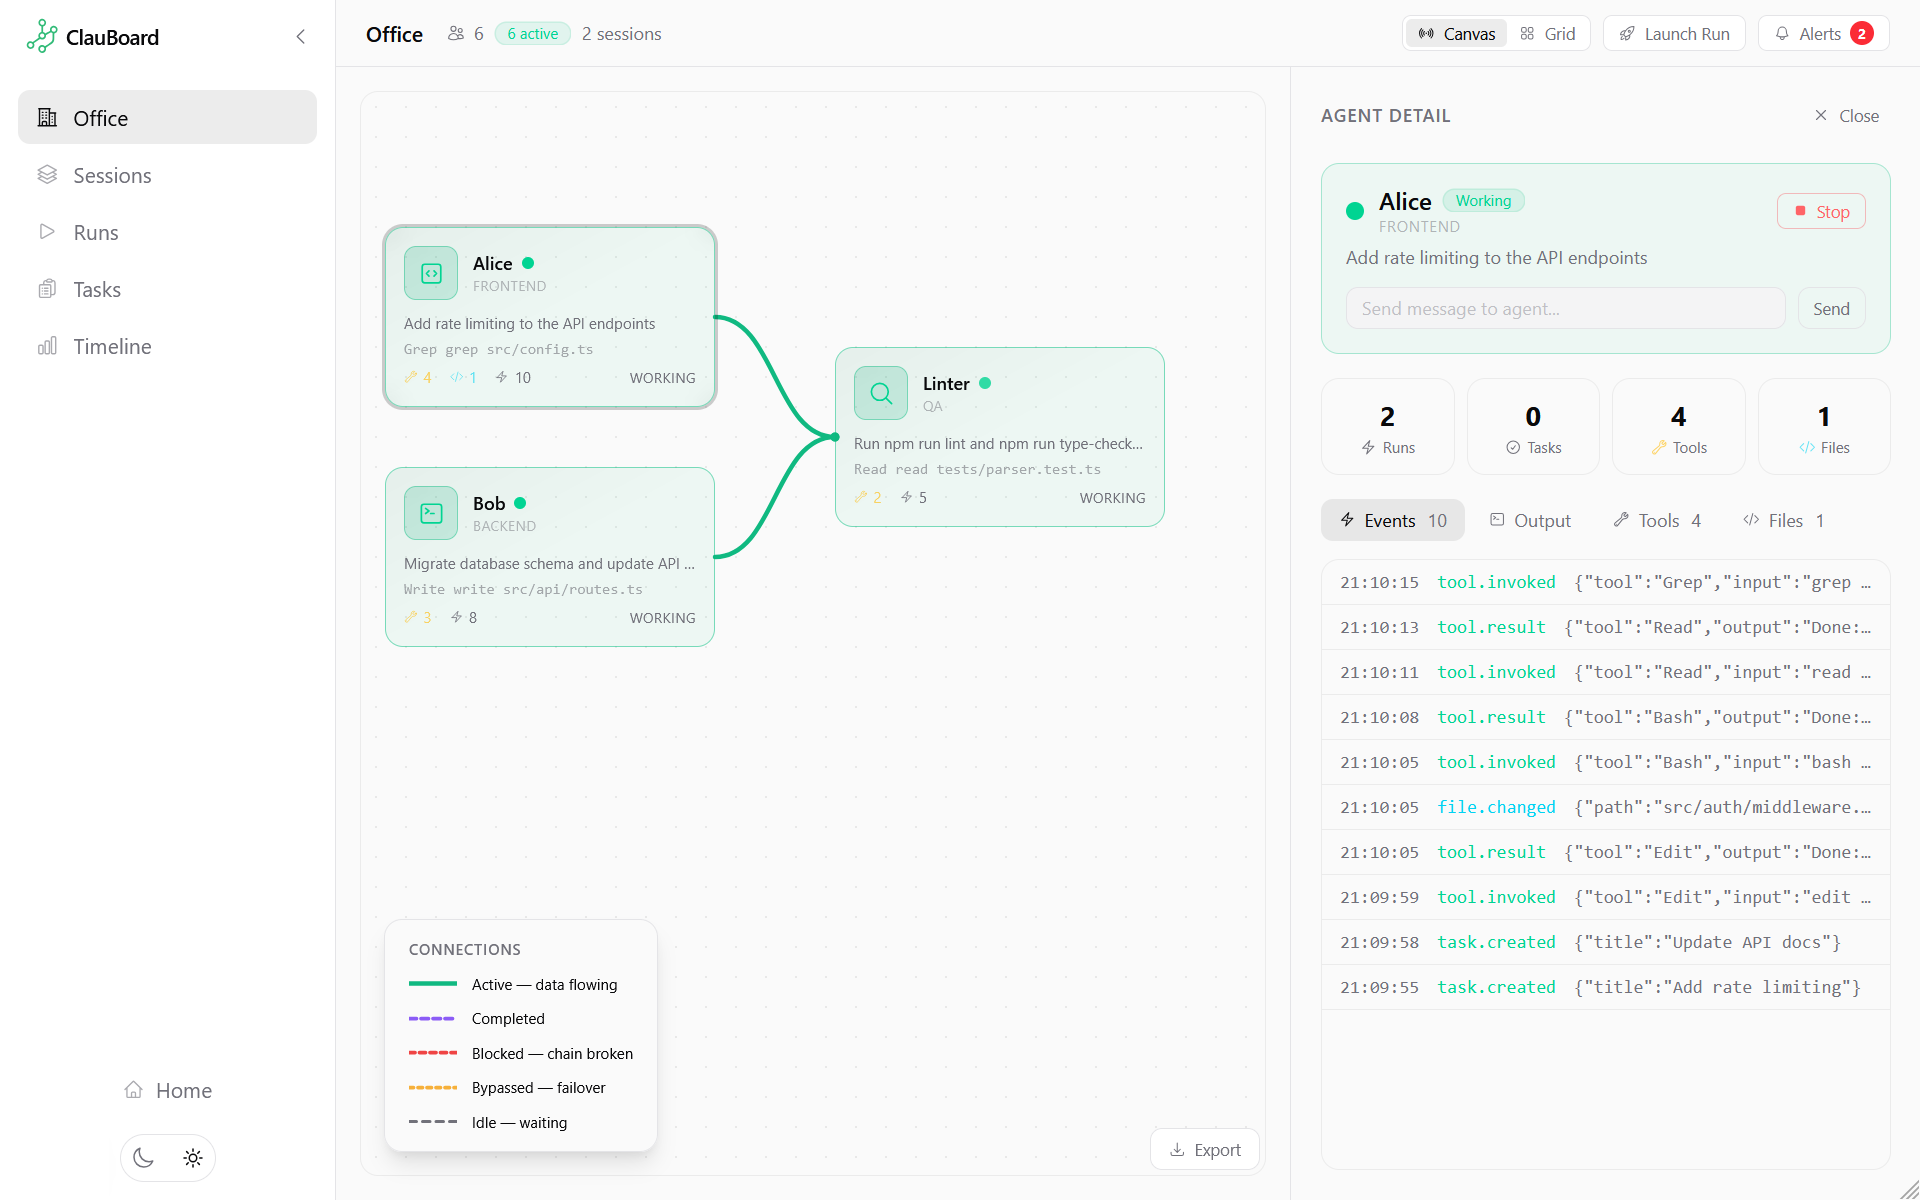Switch to dark mode with moon toggle
The height and width of the screenshot is (1200, 1920).
click(142, 1157)
